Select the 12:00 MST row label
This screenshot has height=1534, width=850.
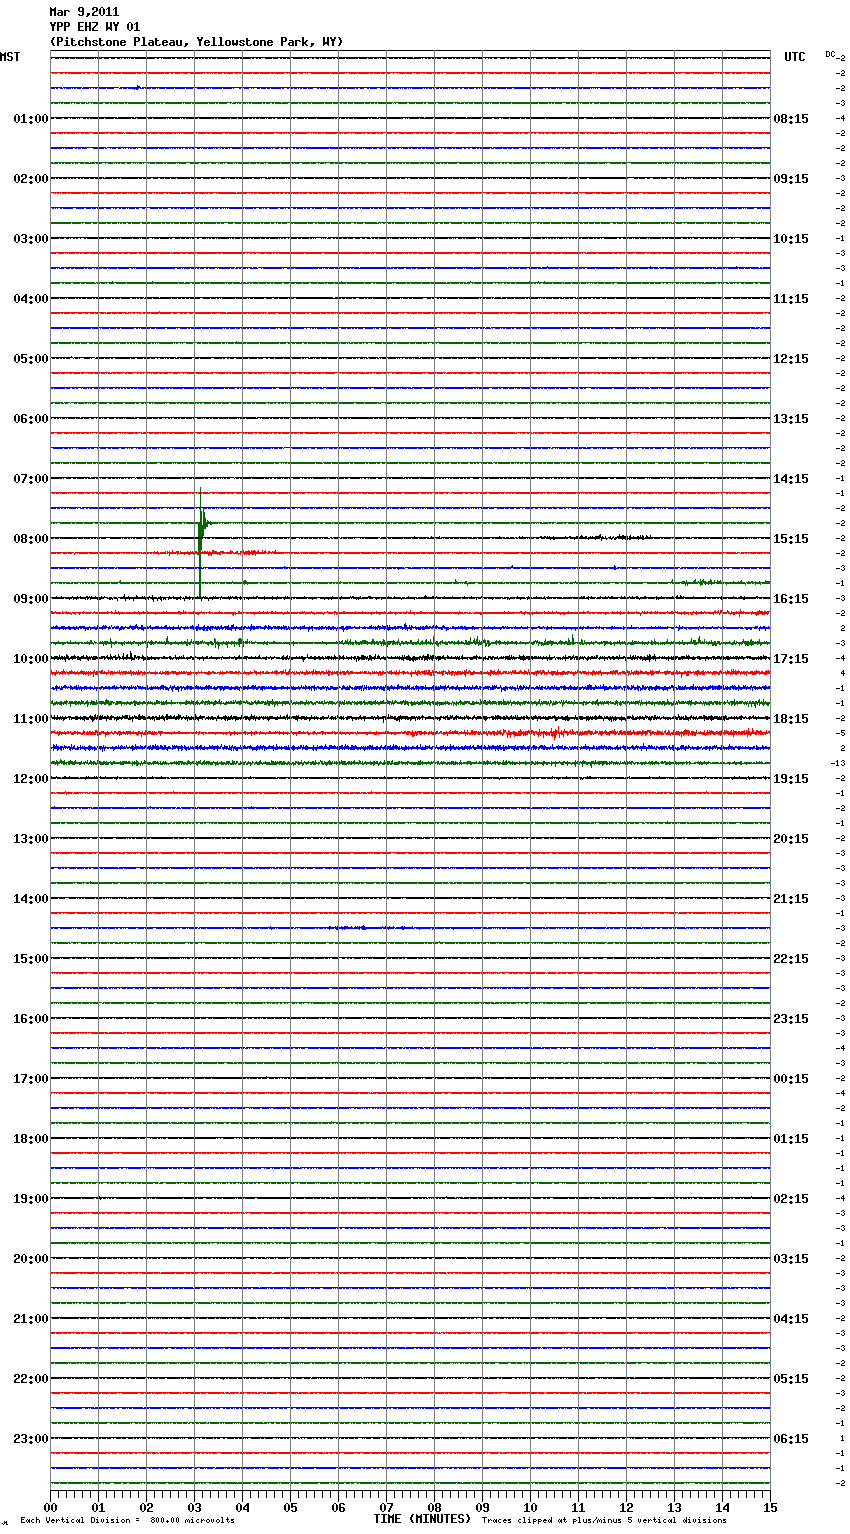(31, 779)
